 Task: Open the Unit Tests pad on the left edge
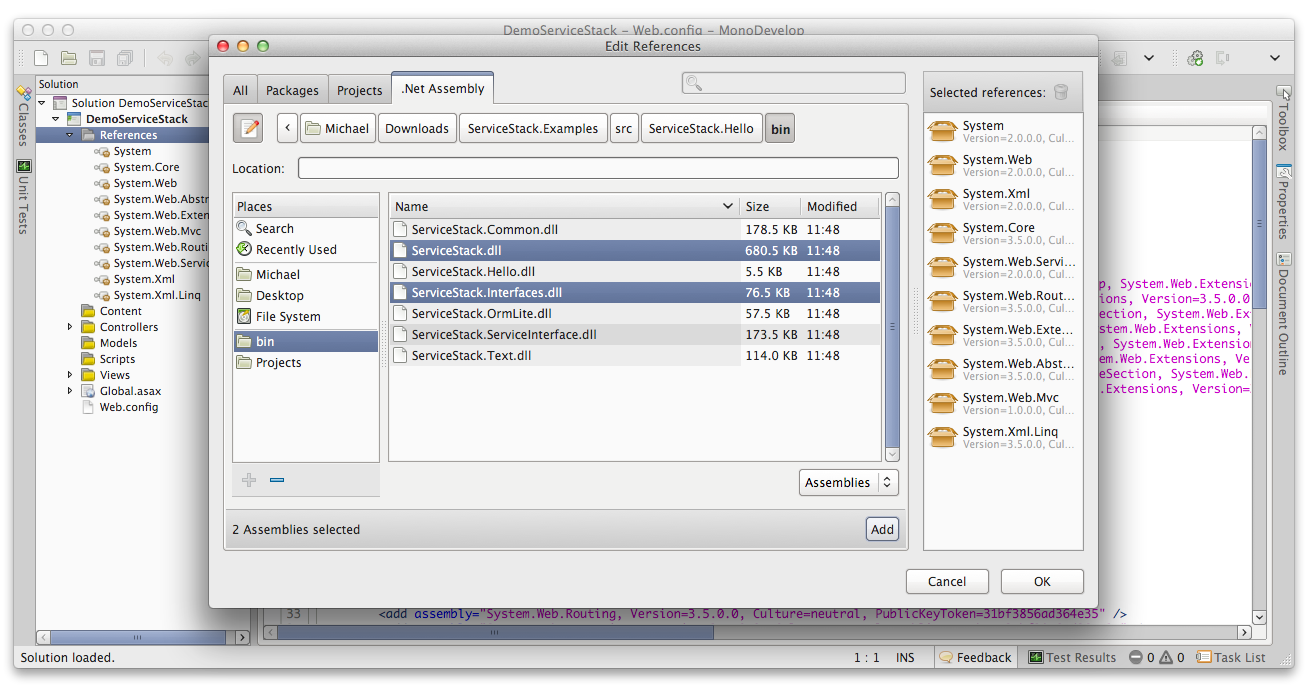pos(22,196)
